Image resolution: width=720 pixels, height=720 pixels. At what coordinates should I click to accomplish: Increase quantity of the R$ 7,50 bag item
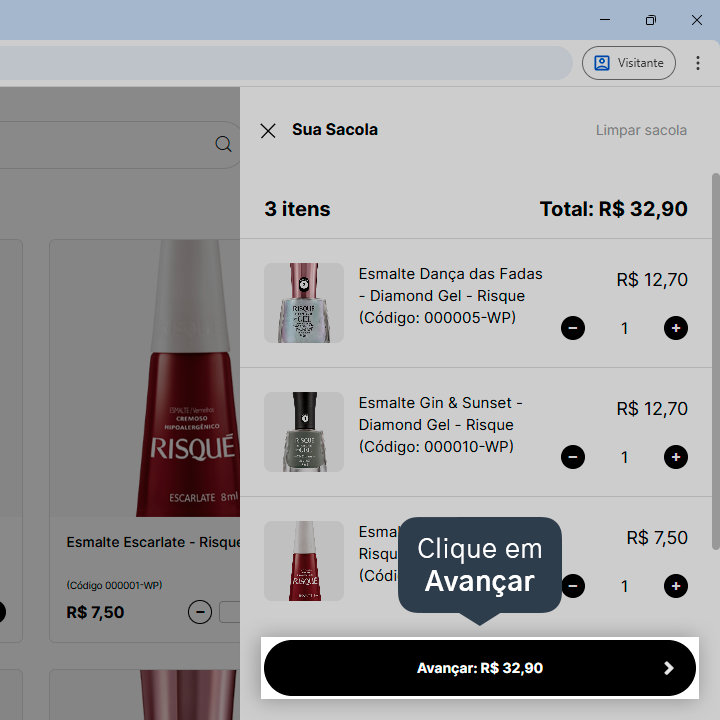pyautogui.click(x=675, y=586)
